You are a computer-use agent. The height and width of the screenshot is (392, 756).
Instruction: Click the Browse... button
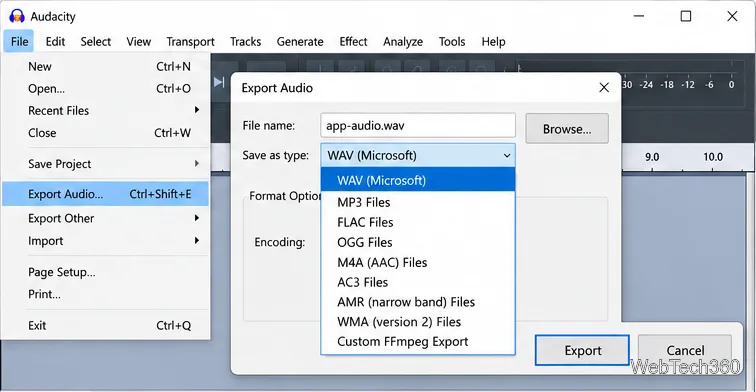[x=567, y=129]
